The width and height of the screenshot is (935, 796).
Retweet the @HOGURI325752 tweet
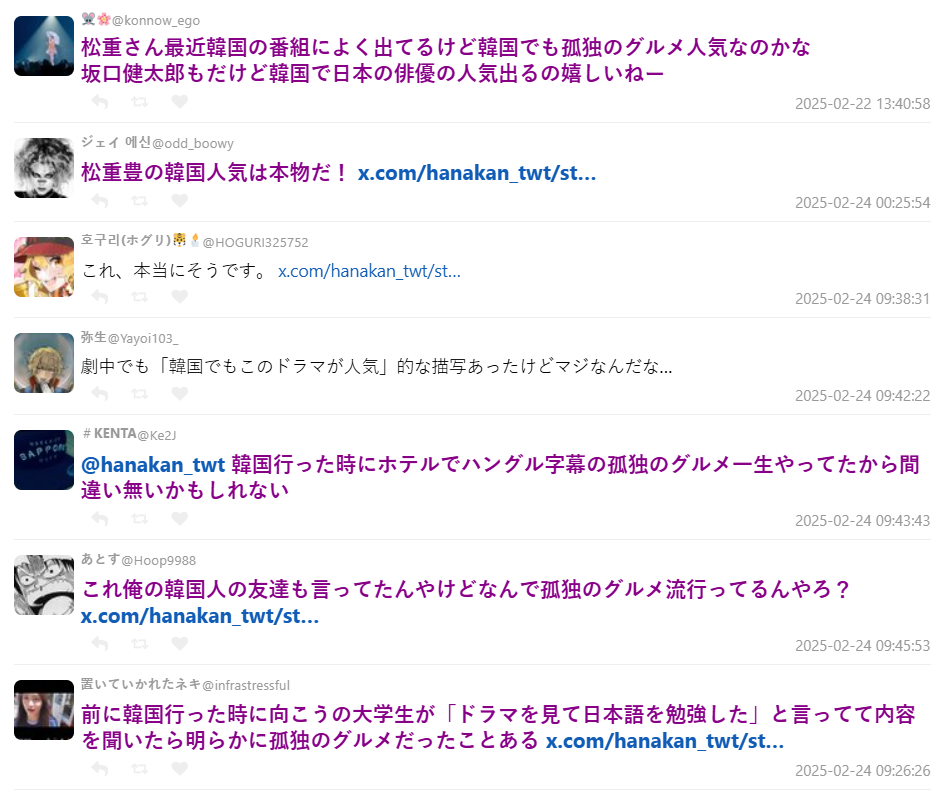click(x=140, y=296)
